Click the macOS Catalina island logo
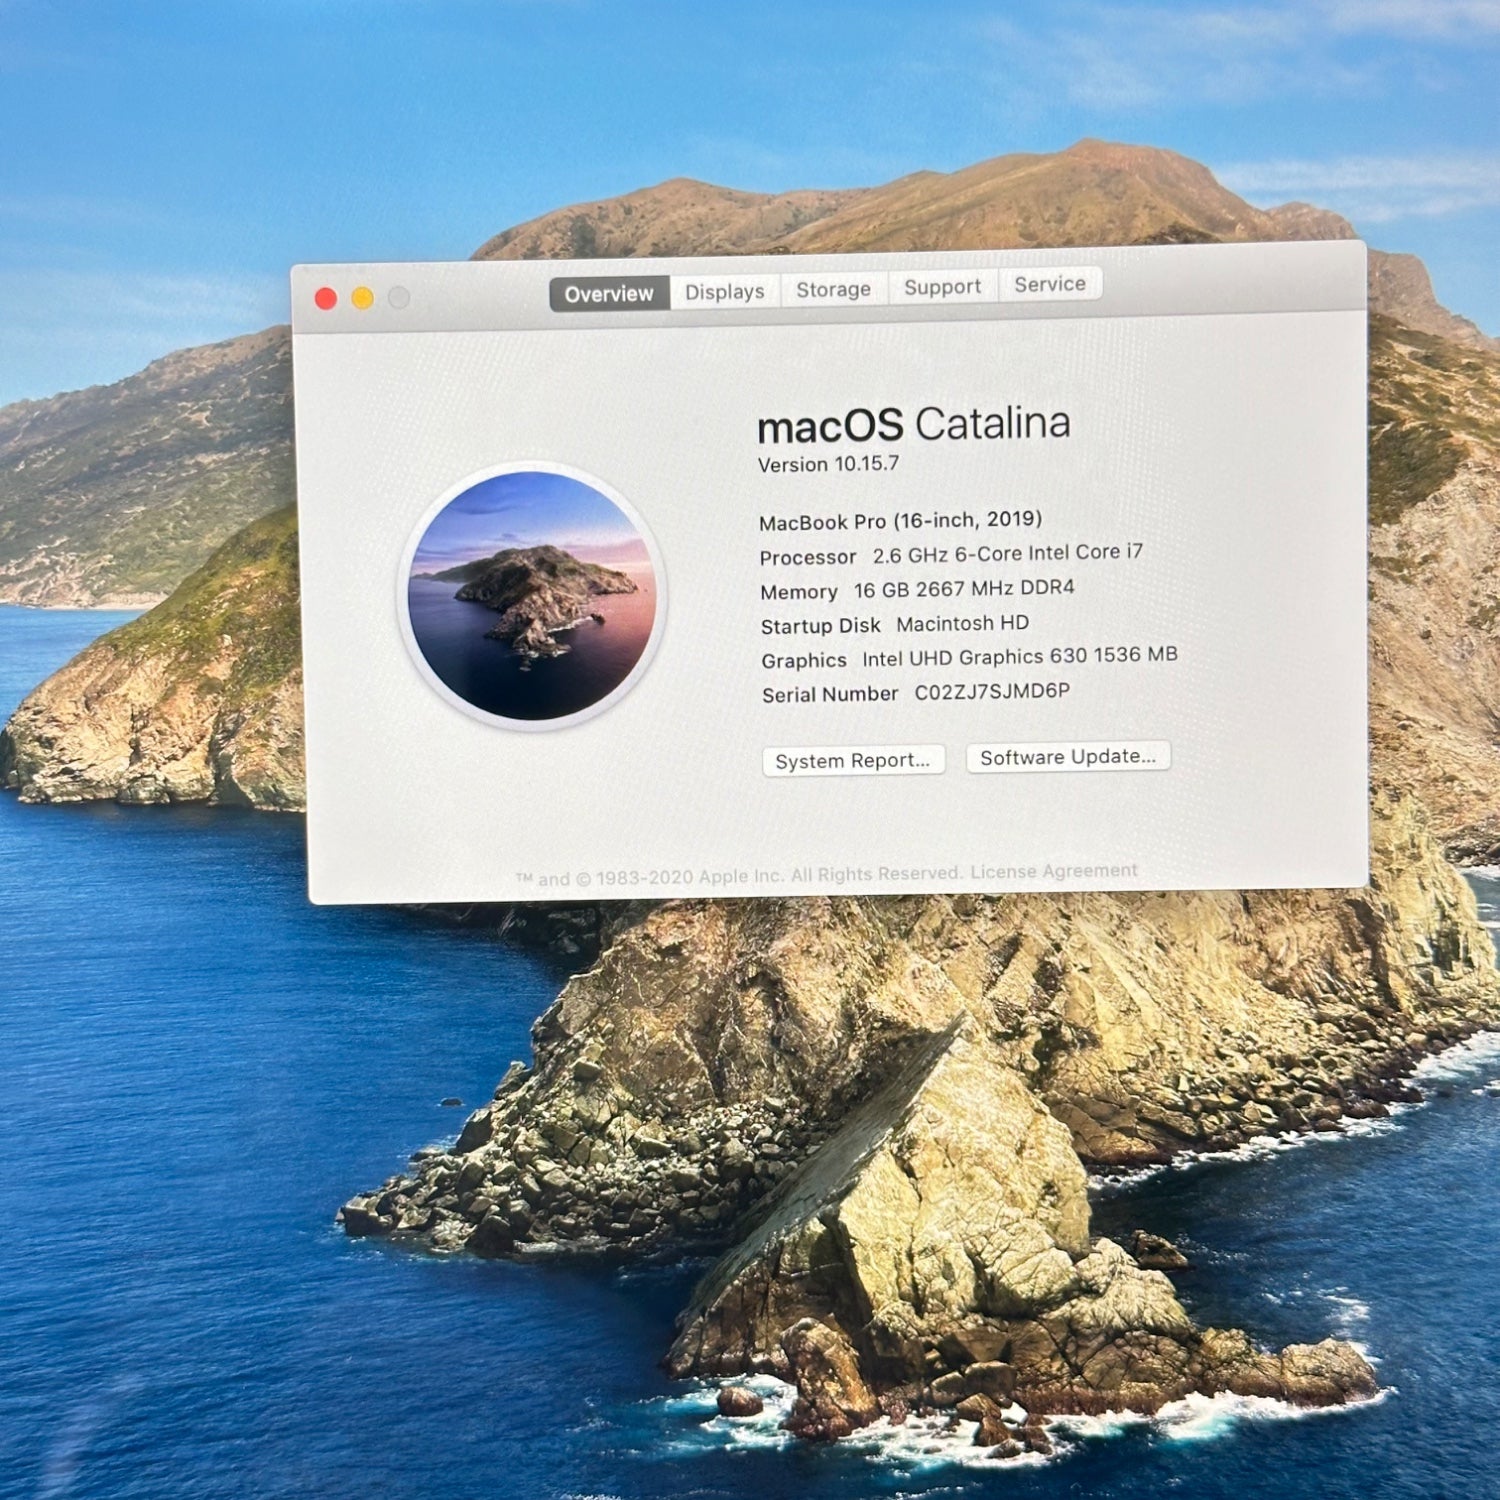Screen dimensions: 1500x1500 (x=532, y=596)
